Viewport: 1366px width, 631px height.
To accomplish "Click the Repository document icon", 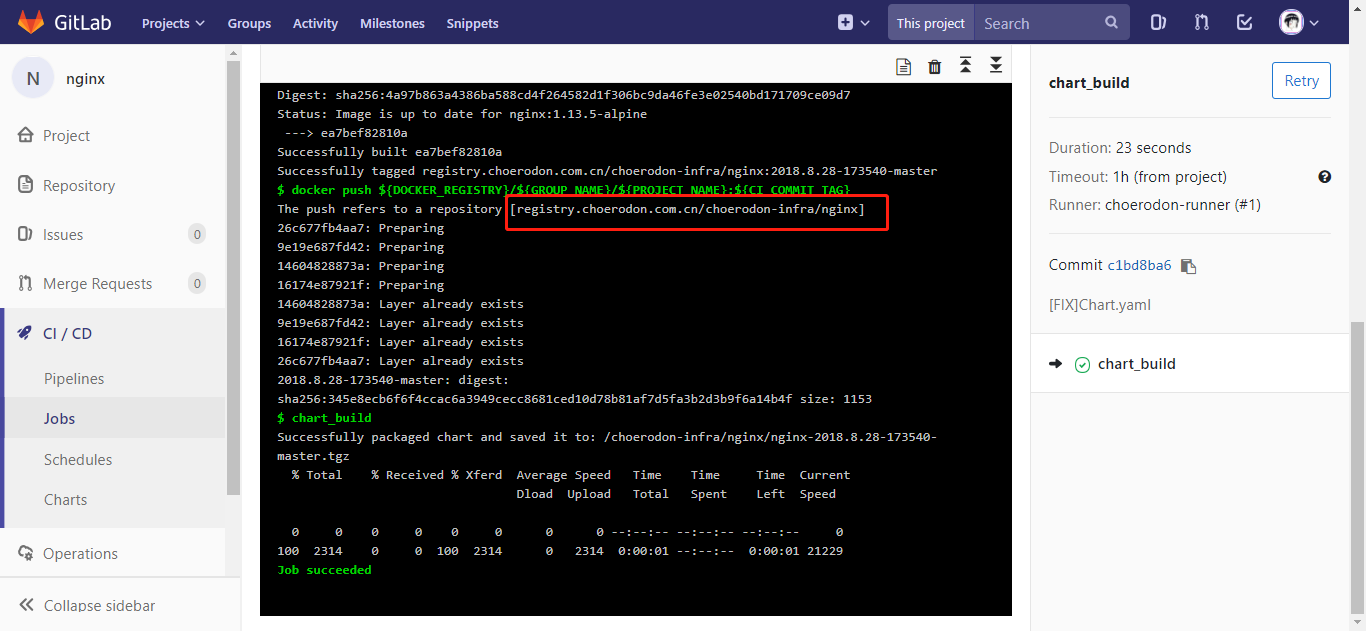I will (26, 185).
